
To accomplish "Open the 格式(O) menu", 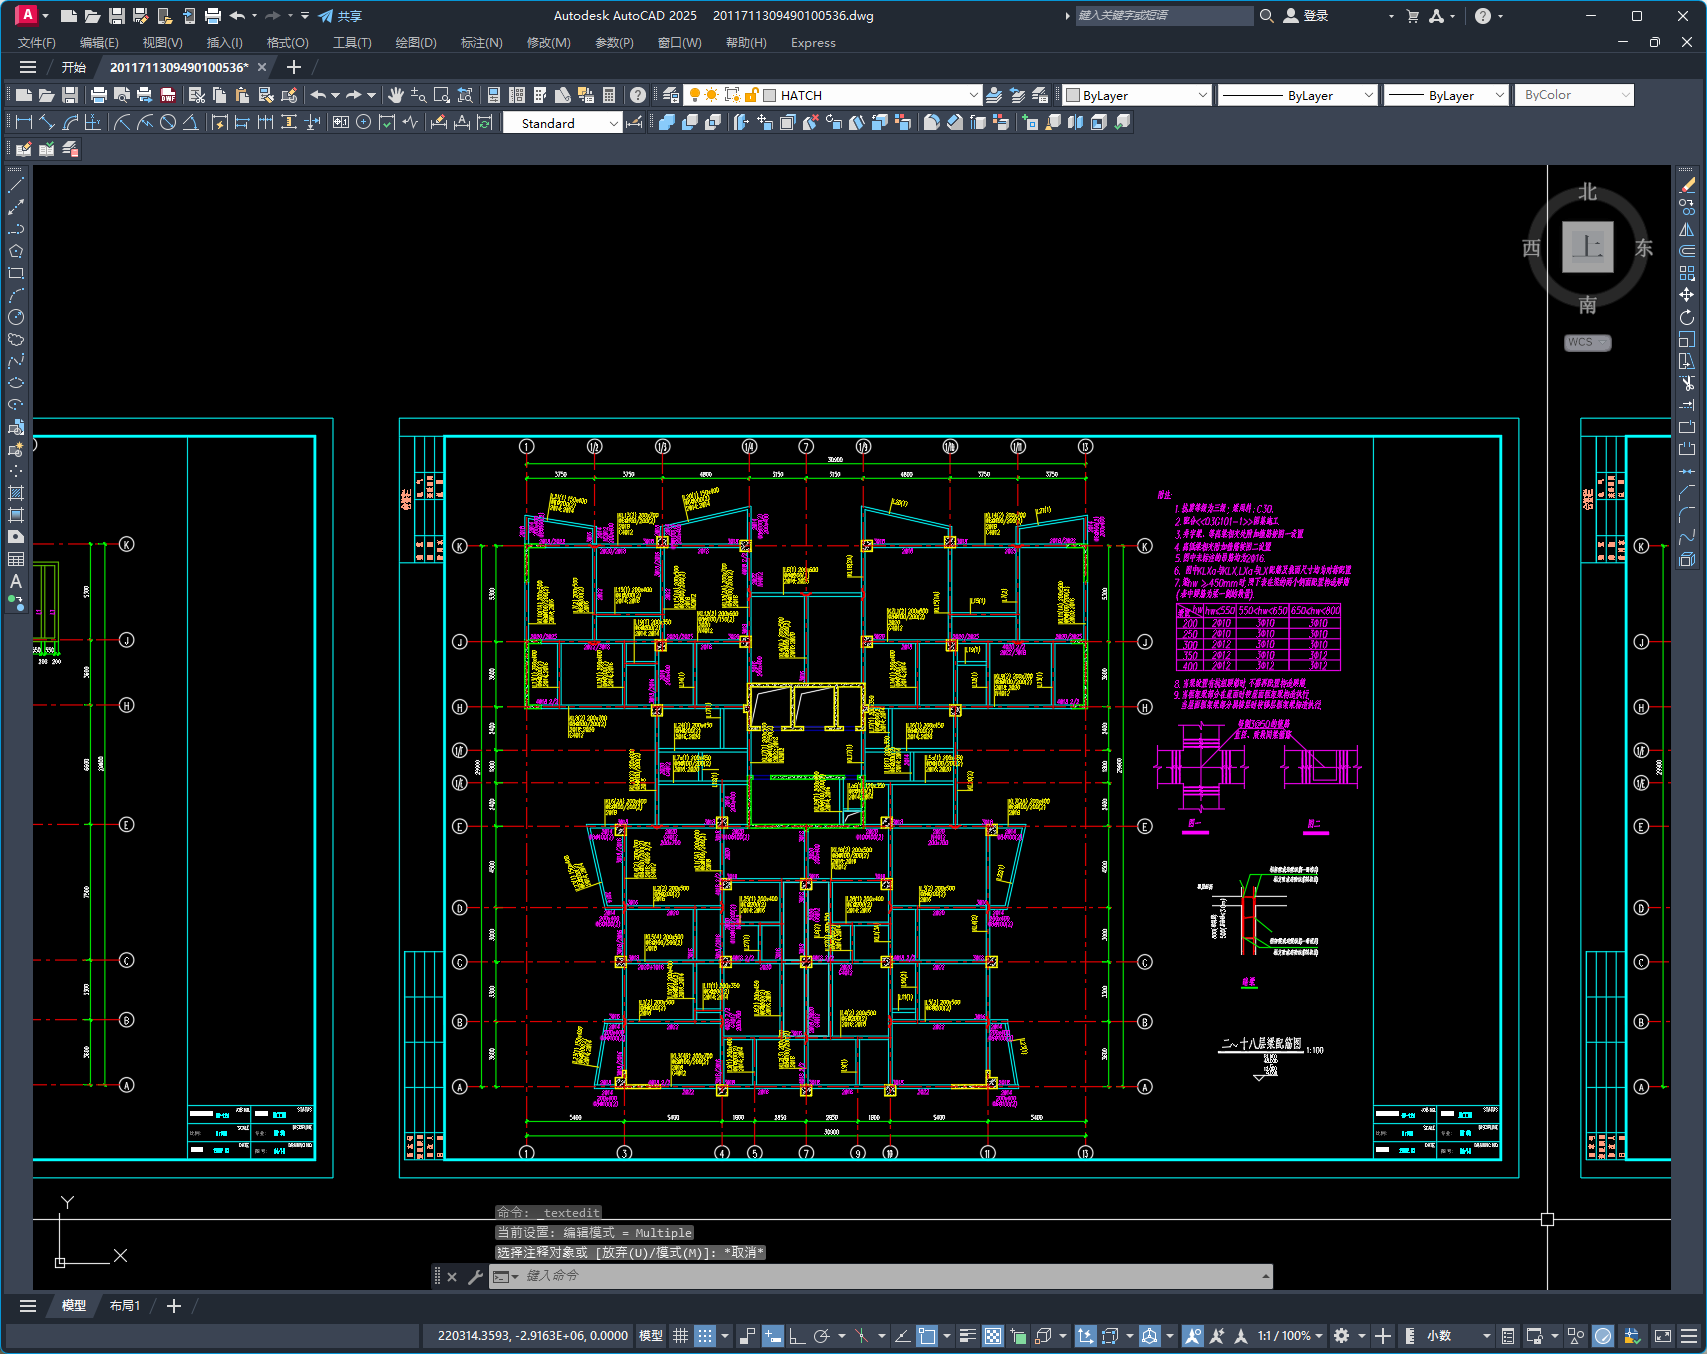I will click(x=287, y=43).
